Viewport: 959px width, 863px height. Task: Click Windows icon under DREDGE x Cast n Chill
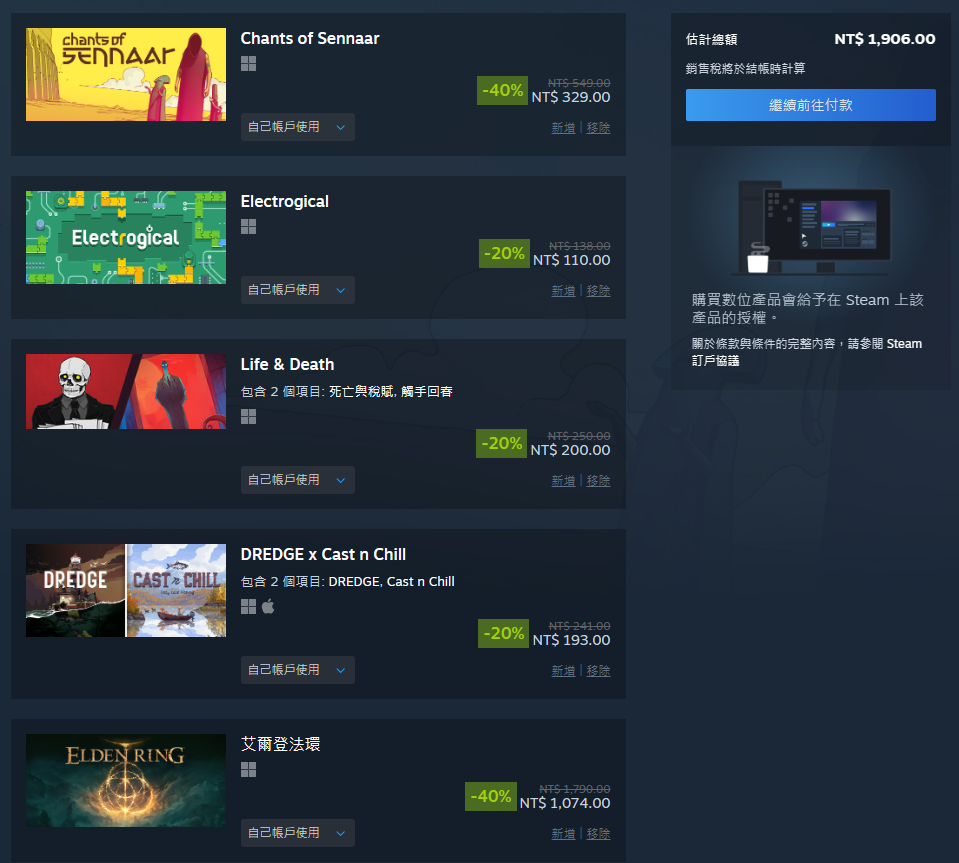[x=248, y=607]
